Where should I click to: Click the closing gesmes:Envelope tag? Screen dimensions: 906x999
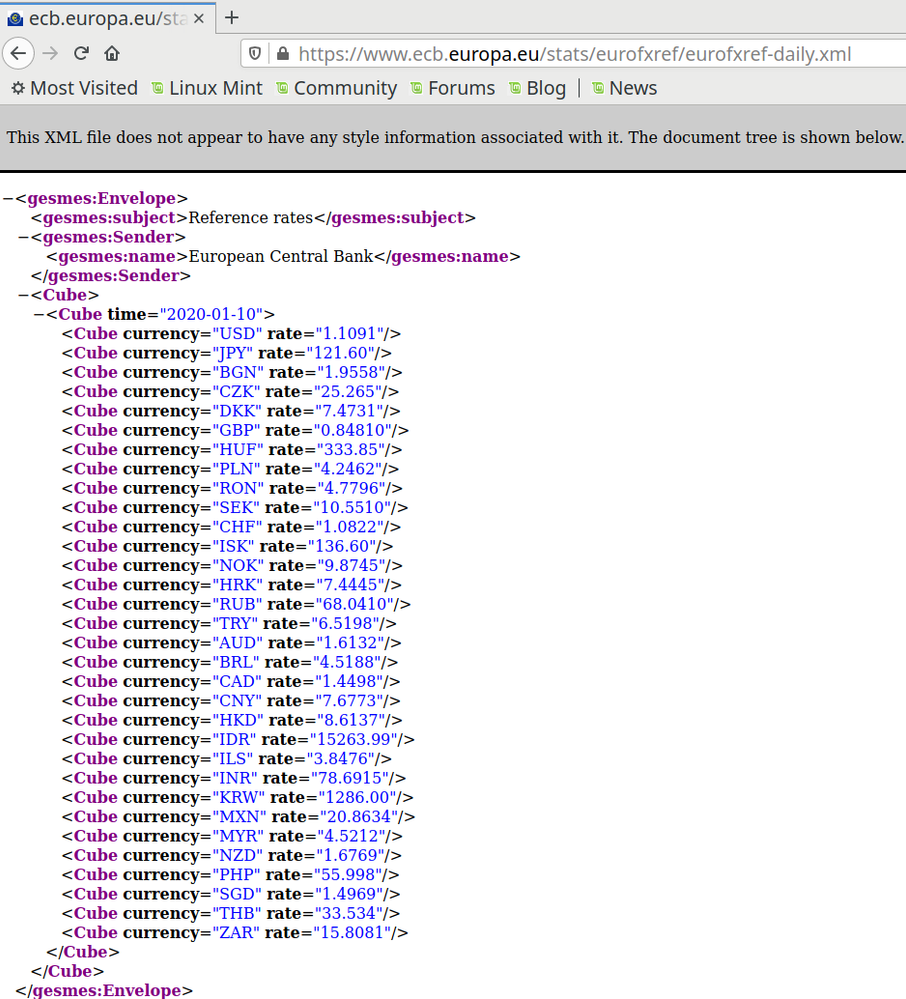pyautogui.click(x=104, y=990)
